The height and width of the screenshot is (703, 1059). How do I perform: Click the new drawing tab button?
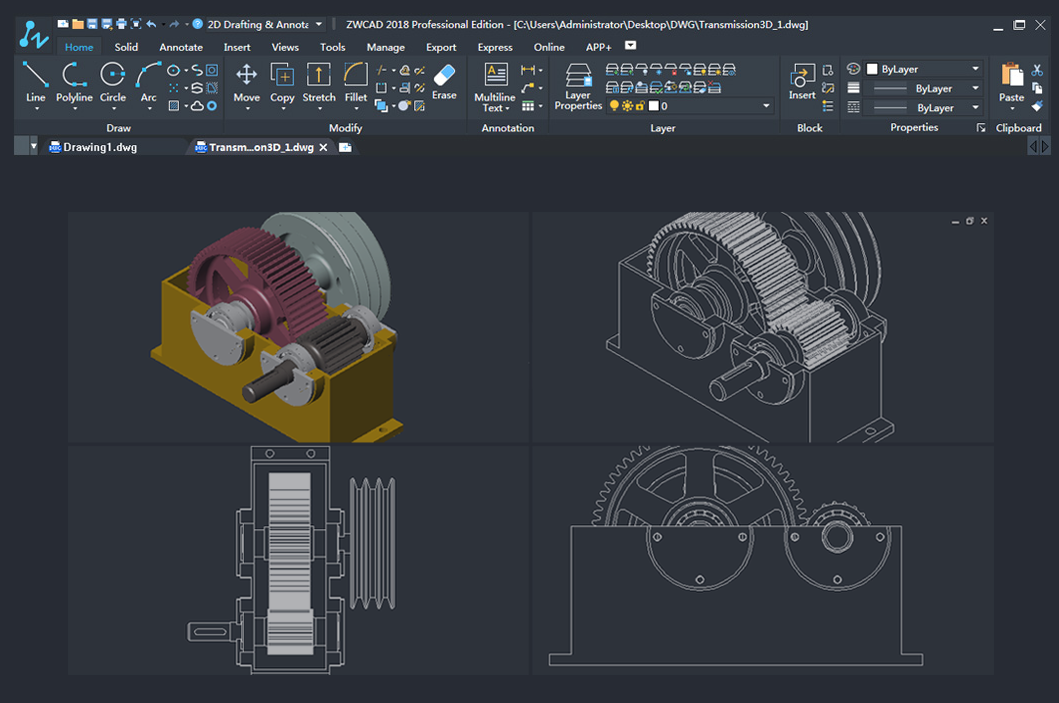pos(345,147)
